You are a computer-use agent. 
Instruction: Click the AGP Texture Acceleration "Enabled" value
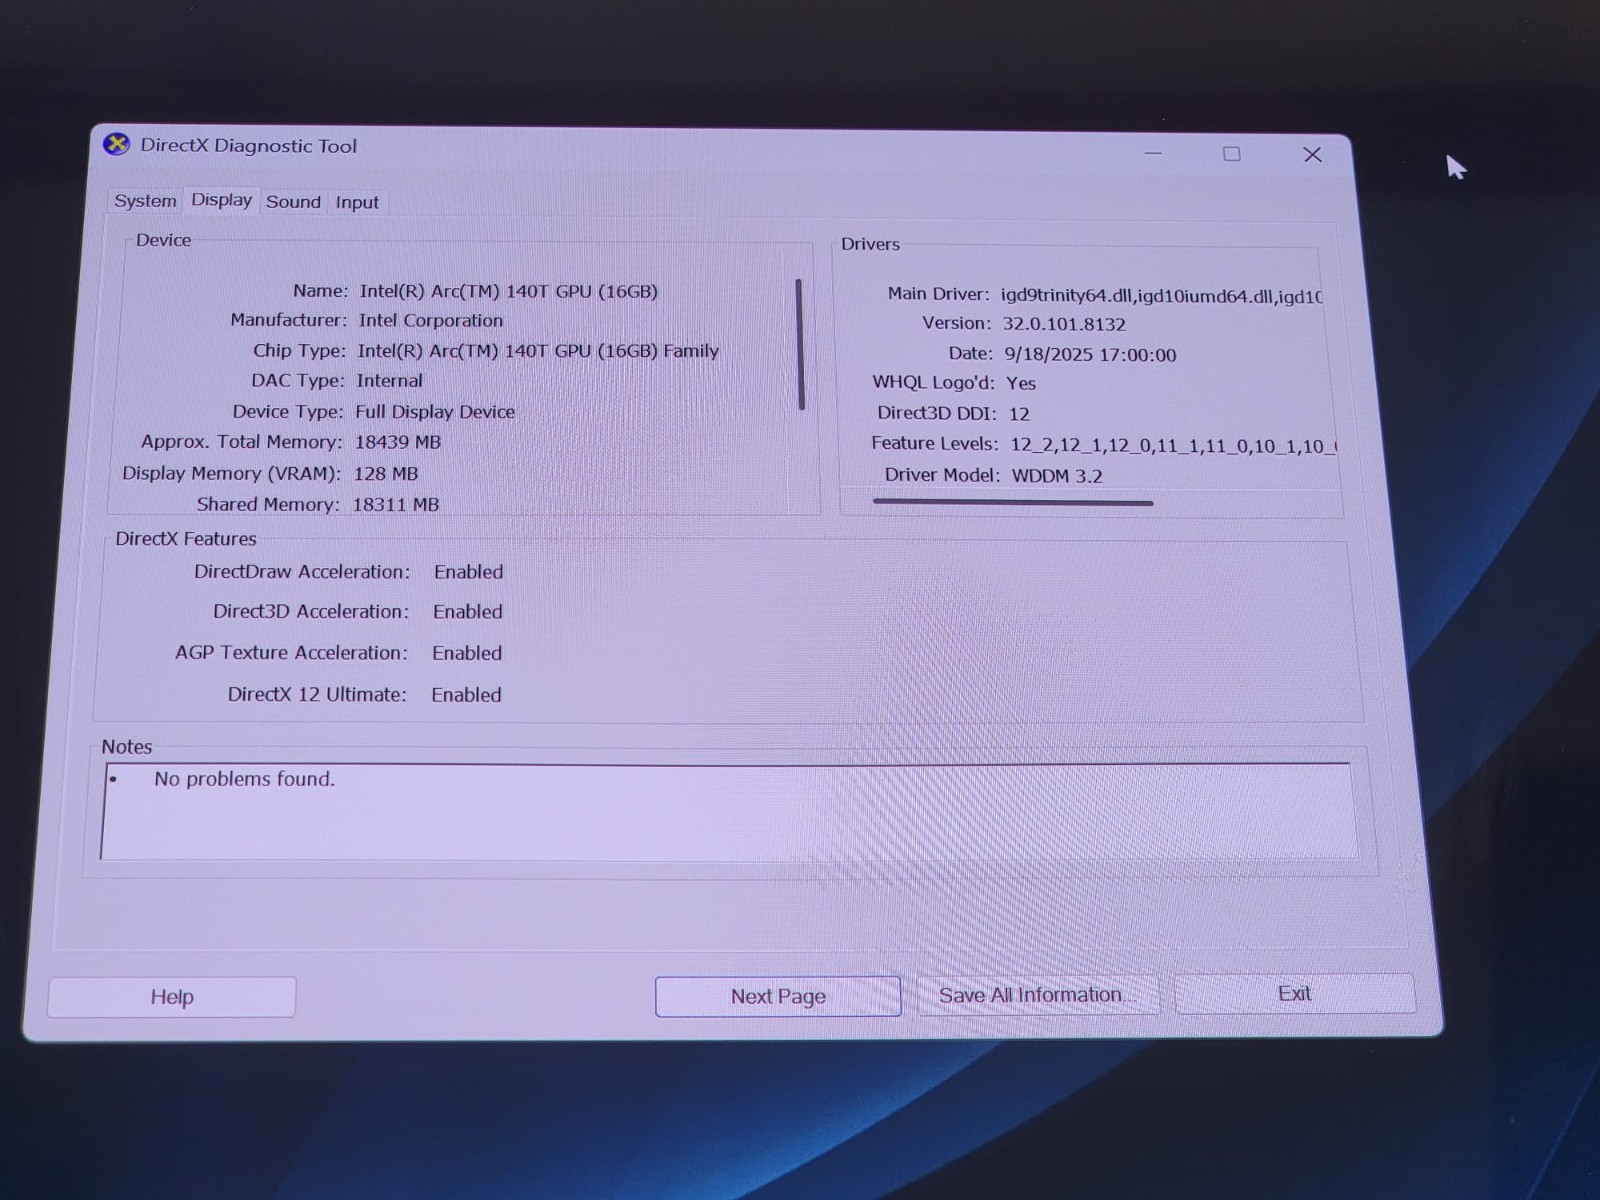(x=467, y=653)
